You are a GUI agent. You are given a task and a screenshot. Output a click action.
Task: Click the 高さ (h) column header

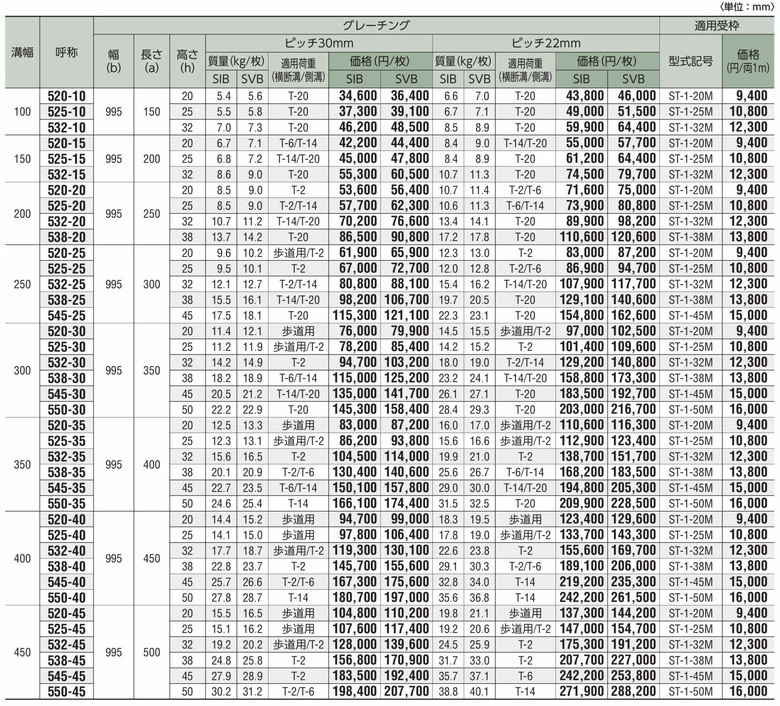pyautogui.click(x=187, y=61)
